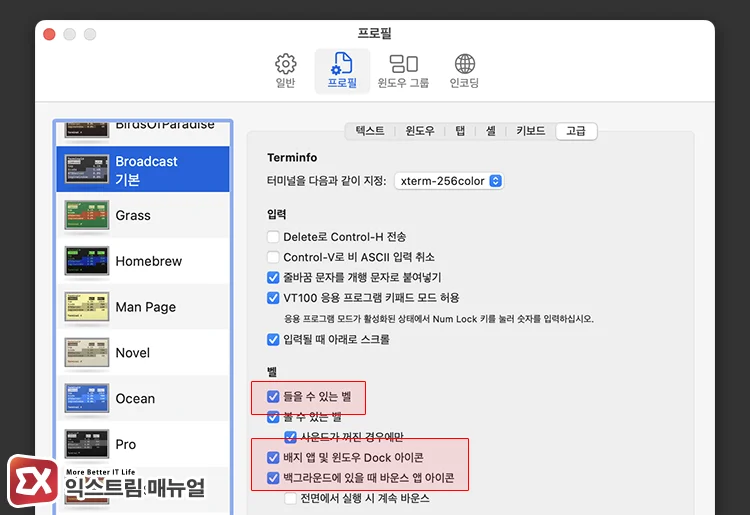The image size is (750, 515).
Task: Click the Broadcast profile thumbnail
Action: pyautogui.click(x=87, y=169)
